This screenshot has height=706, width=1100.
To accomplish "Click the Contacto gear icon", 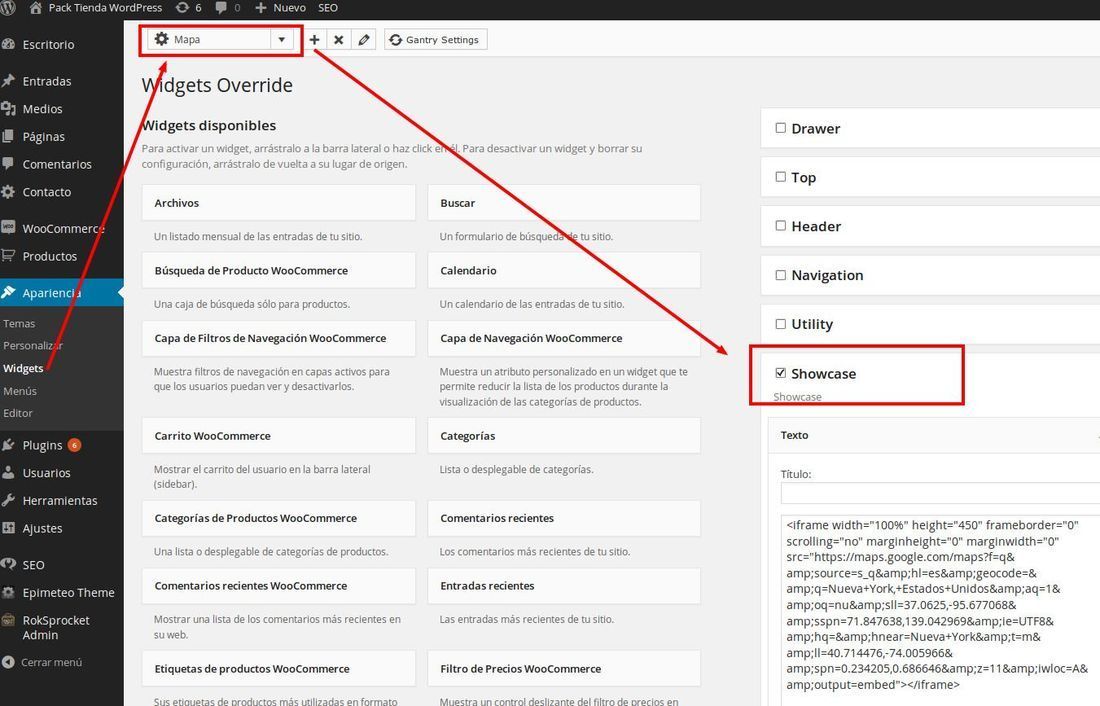I will (x=8, y=192).
